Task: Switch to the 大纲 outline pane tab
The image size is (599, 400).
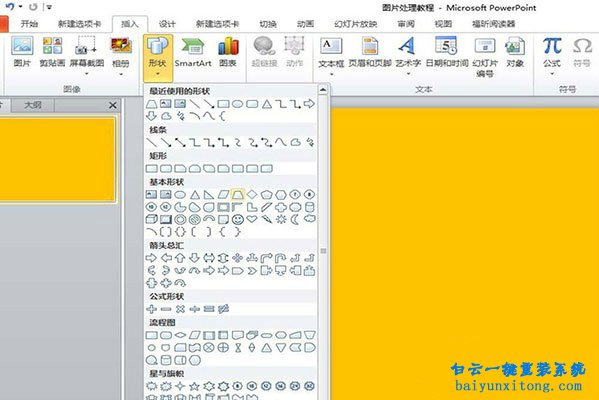Action: tap(33, 105)
